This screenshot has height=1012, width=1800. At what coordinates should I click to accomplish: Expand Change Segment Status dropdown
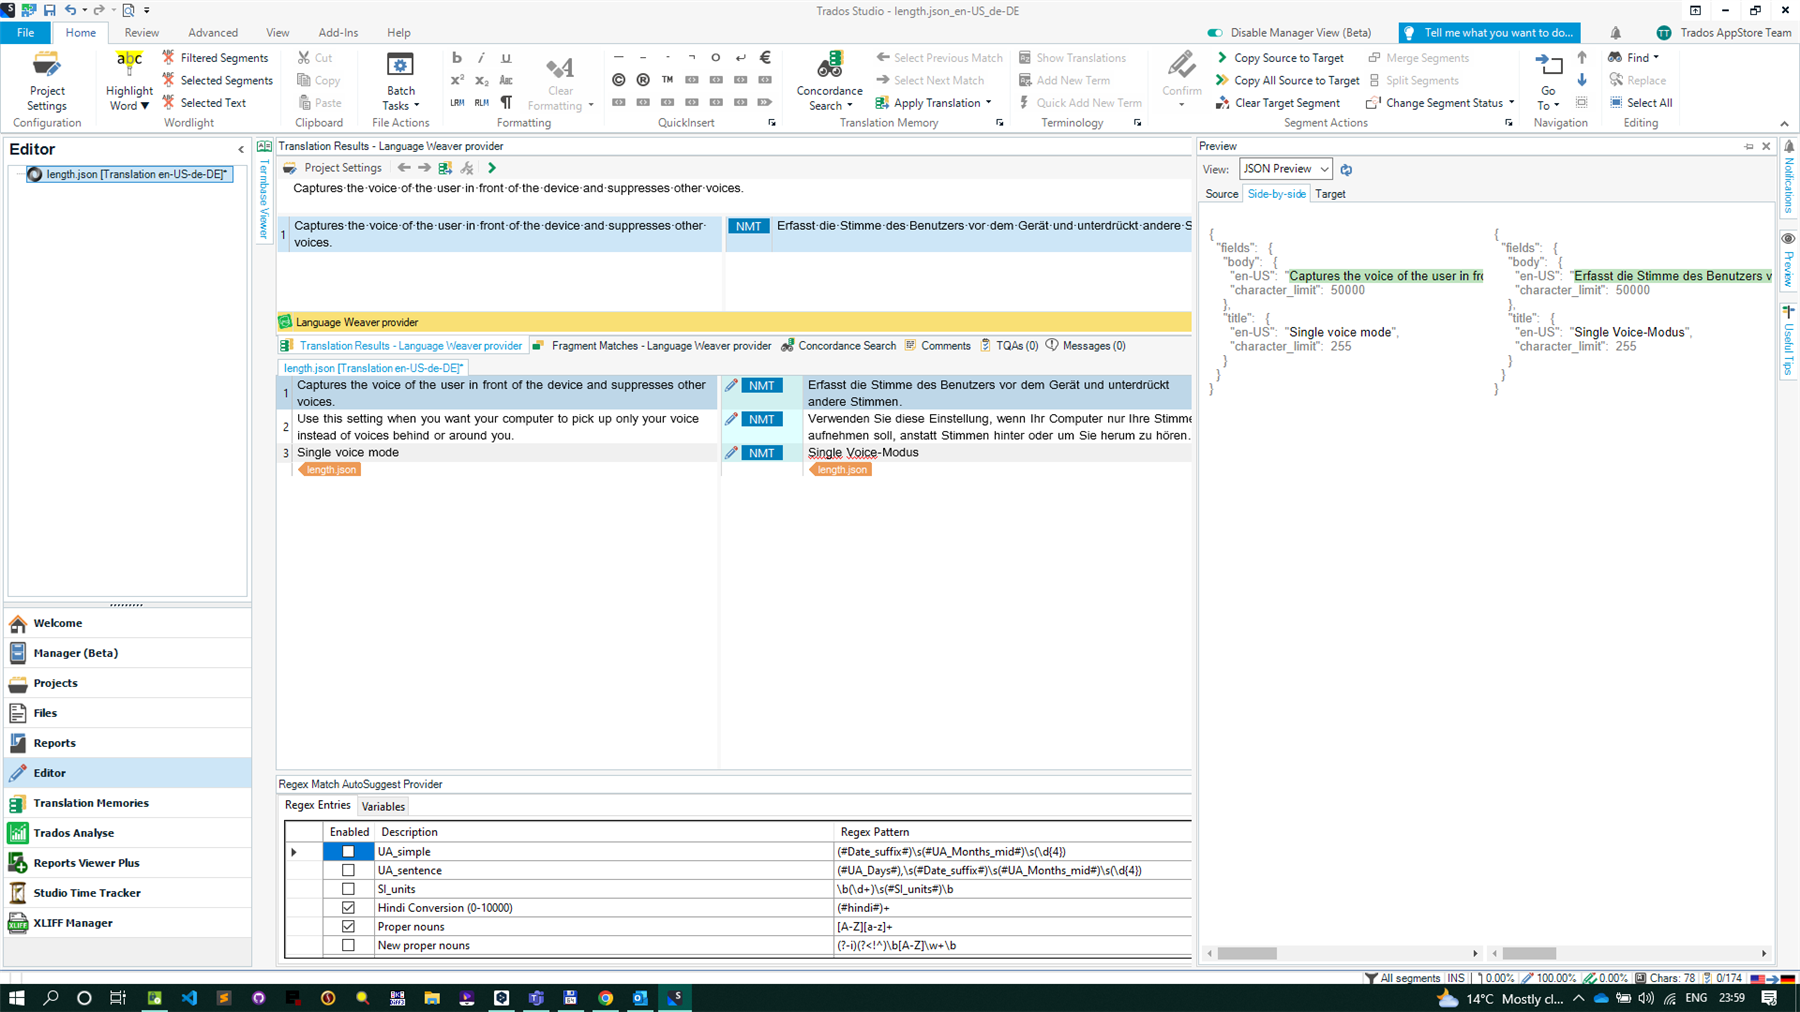point(1511,103)
